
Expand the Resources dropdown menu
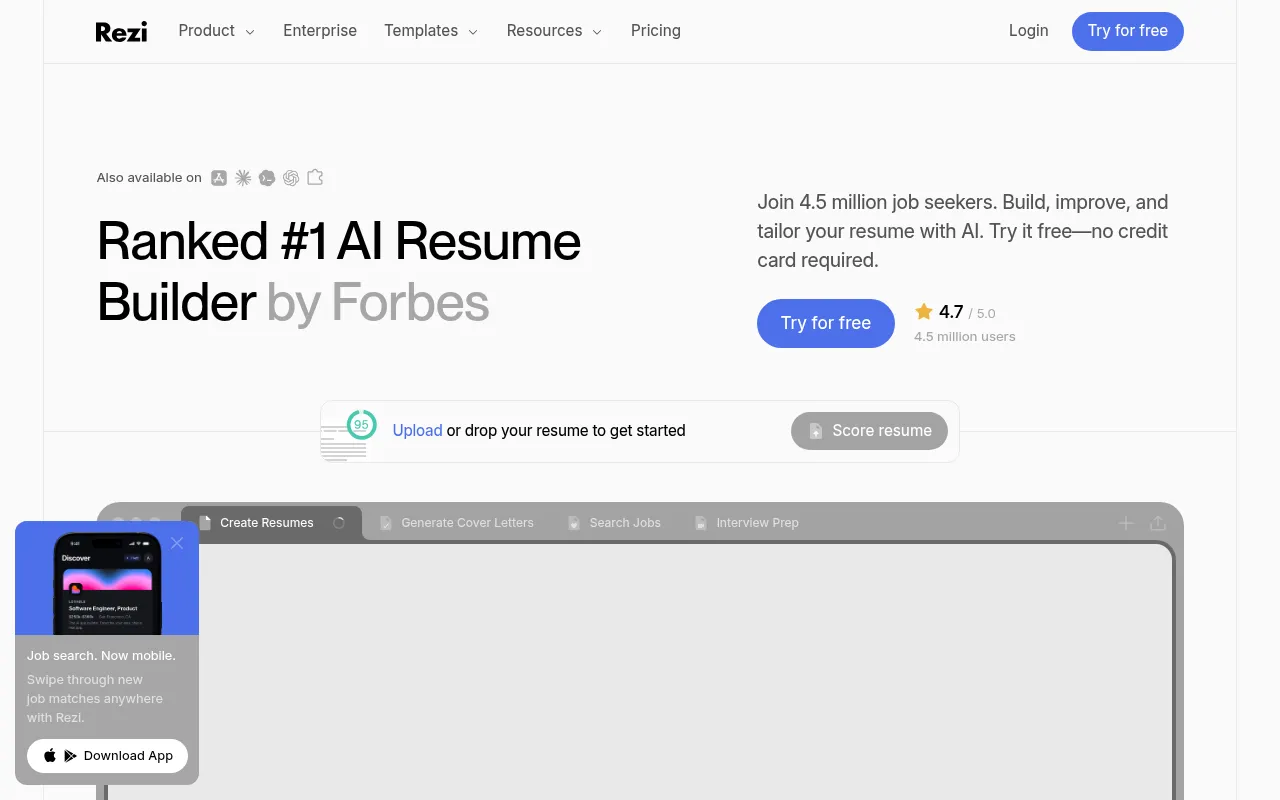tap(554, 31)
